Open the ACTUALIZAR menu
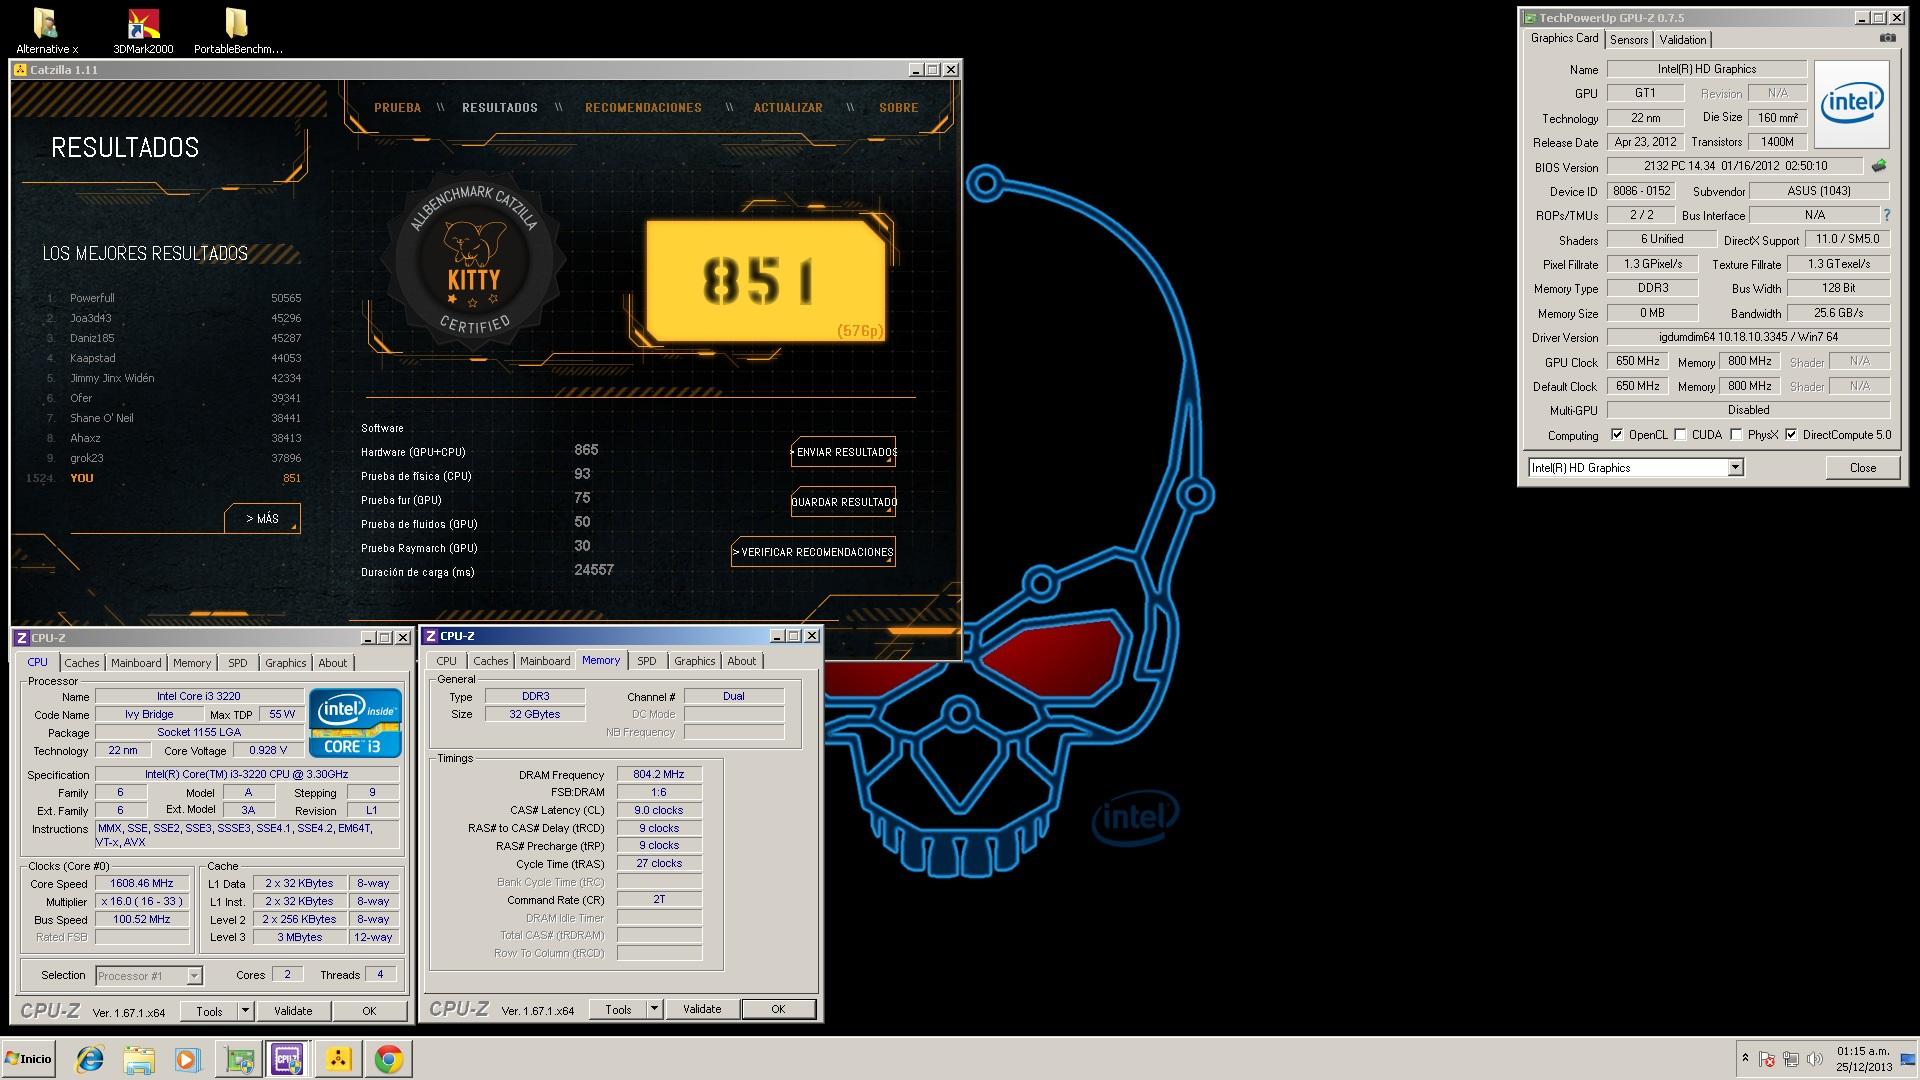 click(x=788, y=107)
